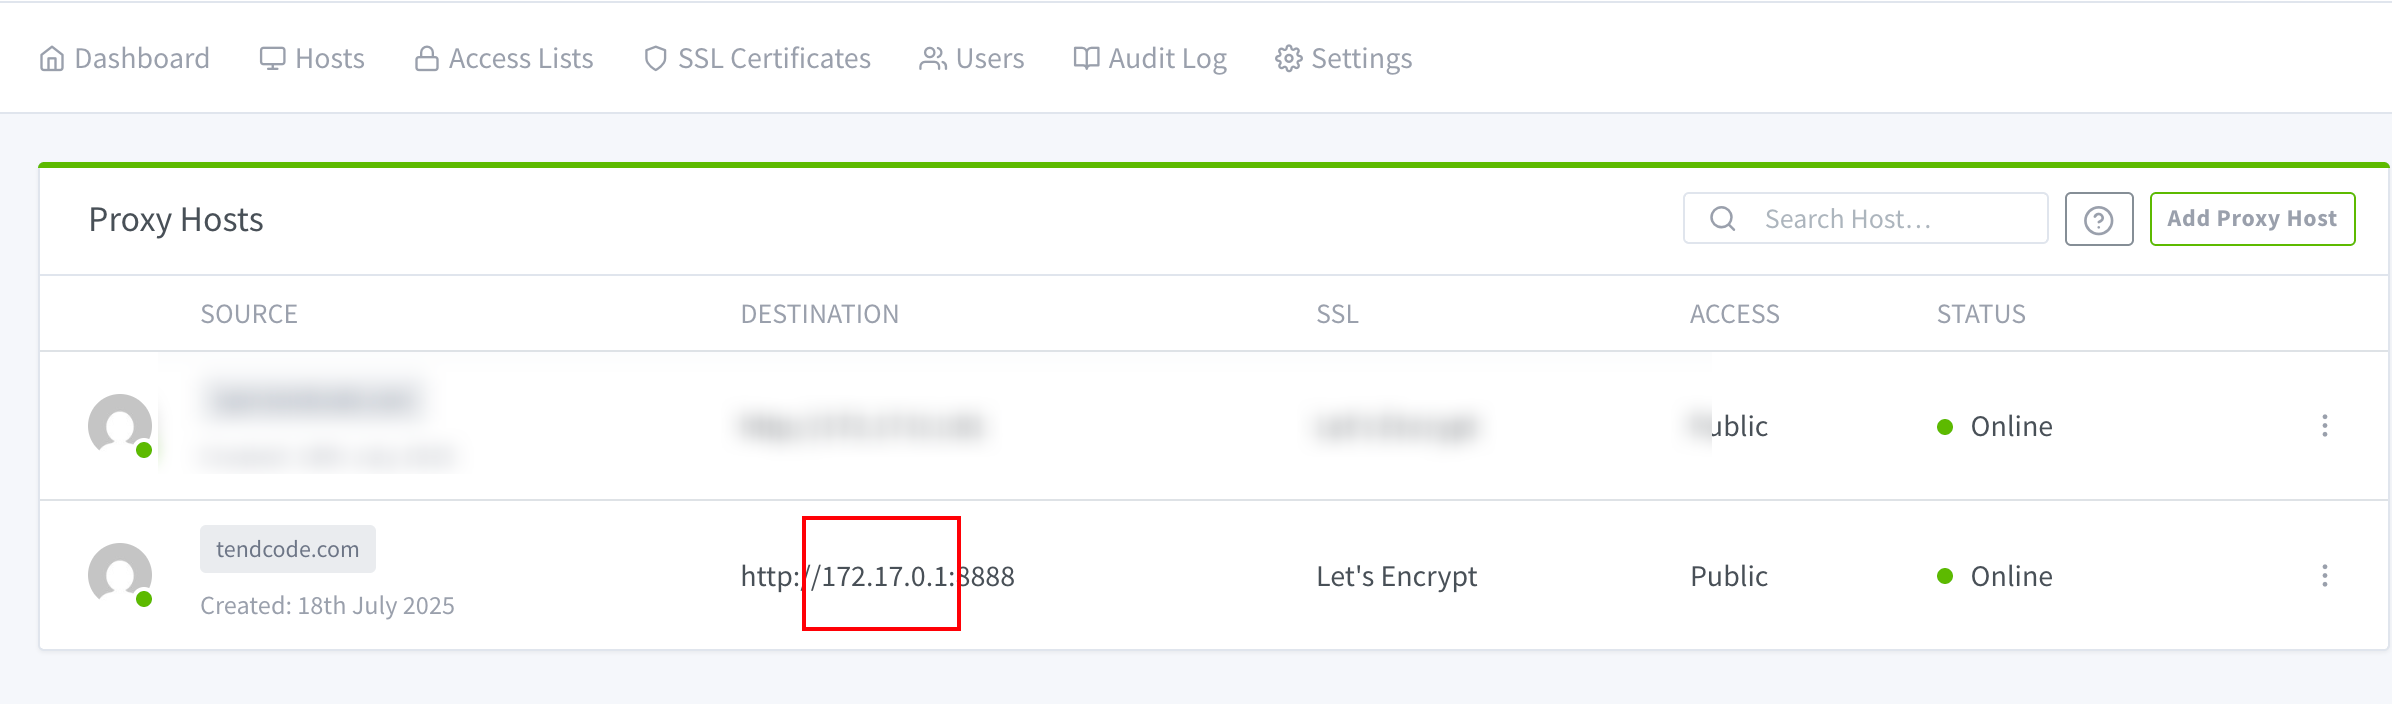Go to SSL Certificates tab
This screenshot has height=704, width=2392.
758,59
